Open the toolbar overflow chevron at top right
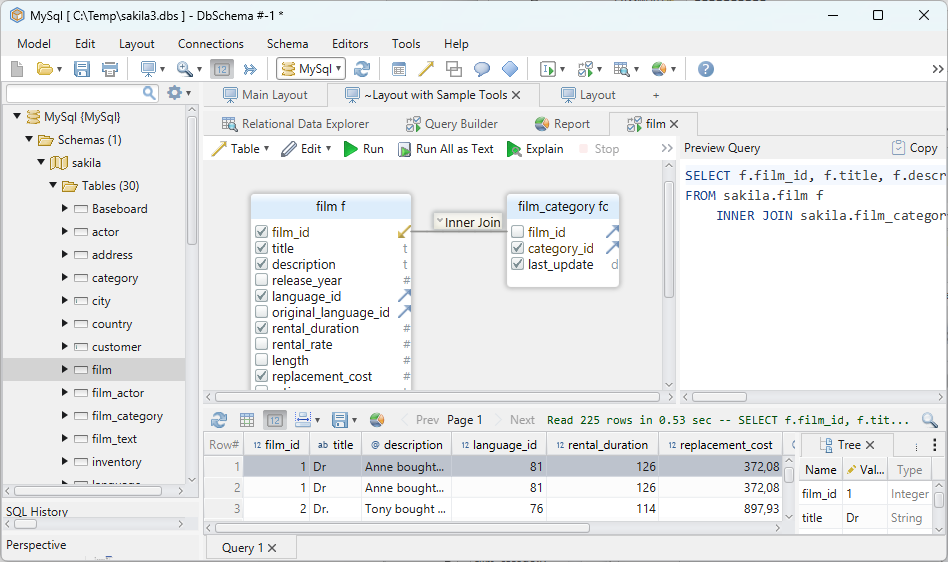The image size is (948, 562). pos(938,69)
